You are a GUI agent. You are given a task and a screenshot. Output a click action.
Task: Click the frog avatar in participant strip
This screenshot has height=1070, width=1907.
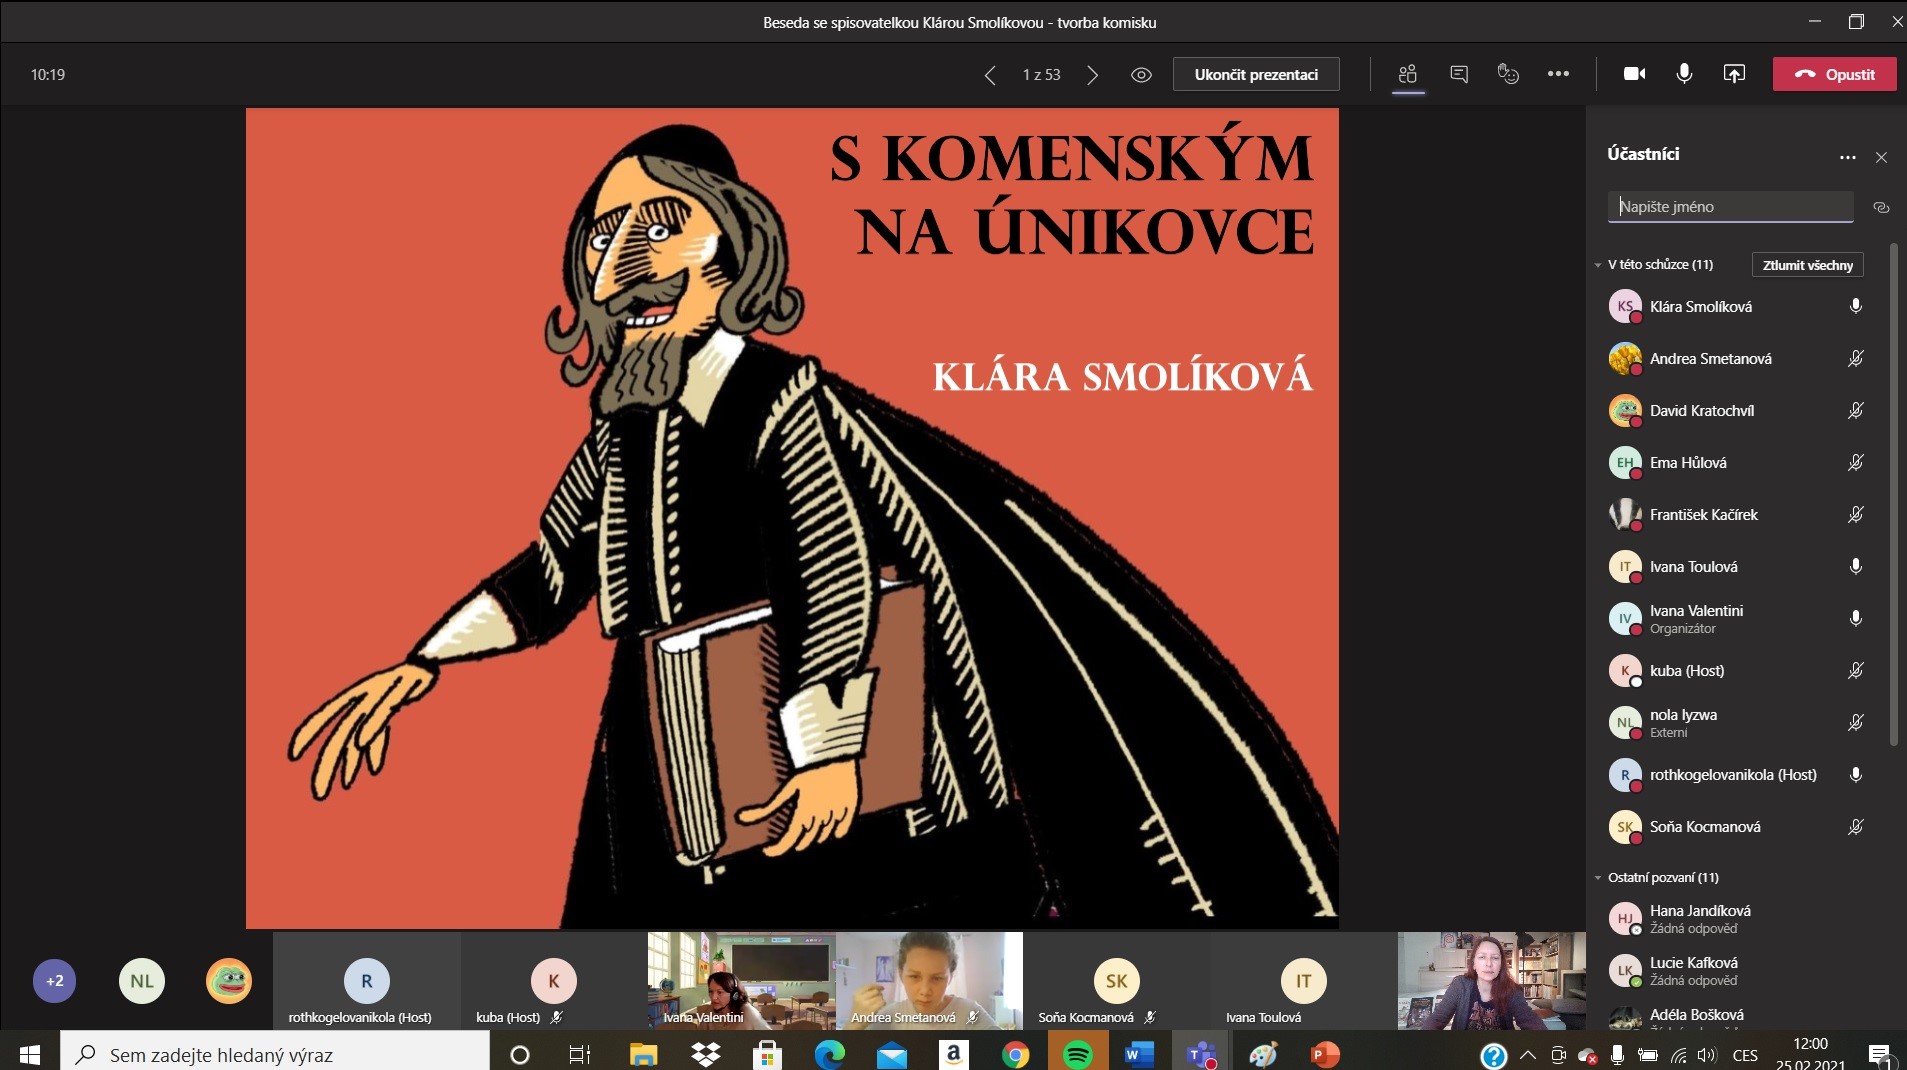(x=229, y=981)
